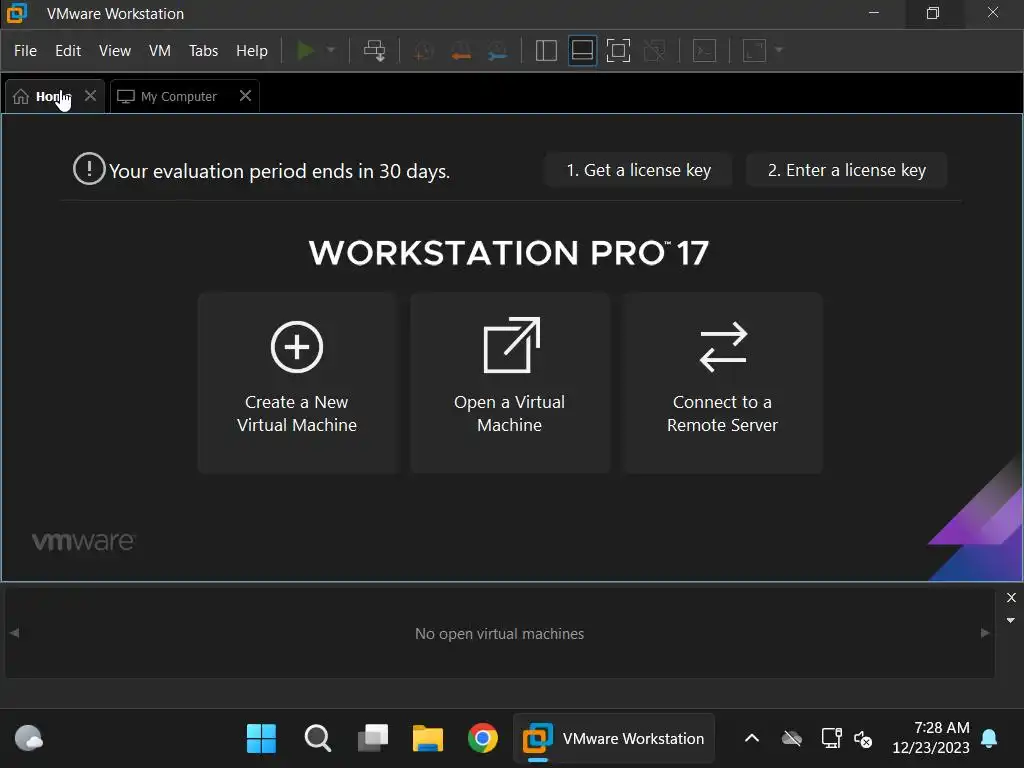The height and width of the screenshot is (768, 1024).
Task: Click the Unity mode toolbar icon
Action: pyautogui.click(x=654, y=50)
